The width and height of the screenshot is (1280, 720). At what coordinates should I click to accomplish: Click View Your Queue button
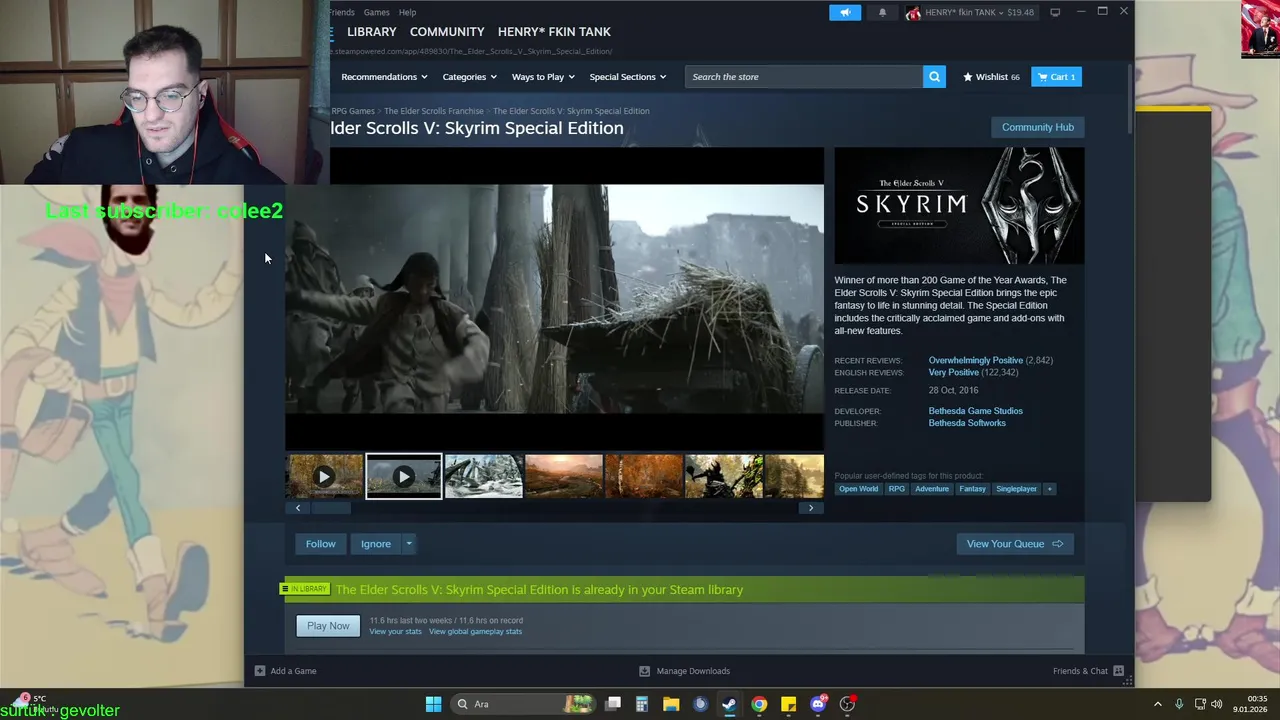[1014, 544]
